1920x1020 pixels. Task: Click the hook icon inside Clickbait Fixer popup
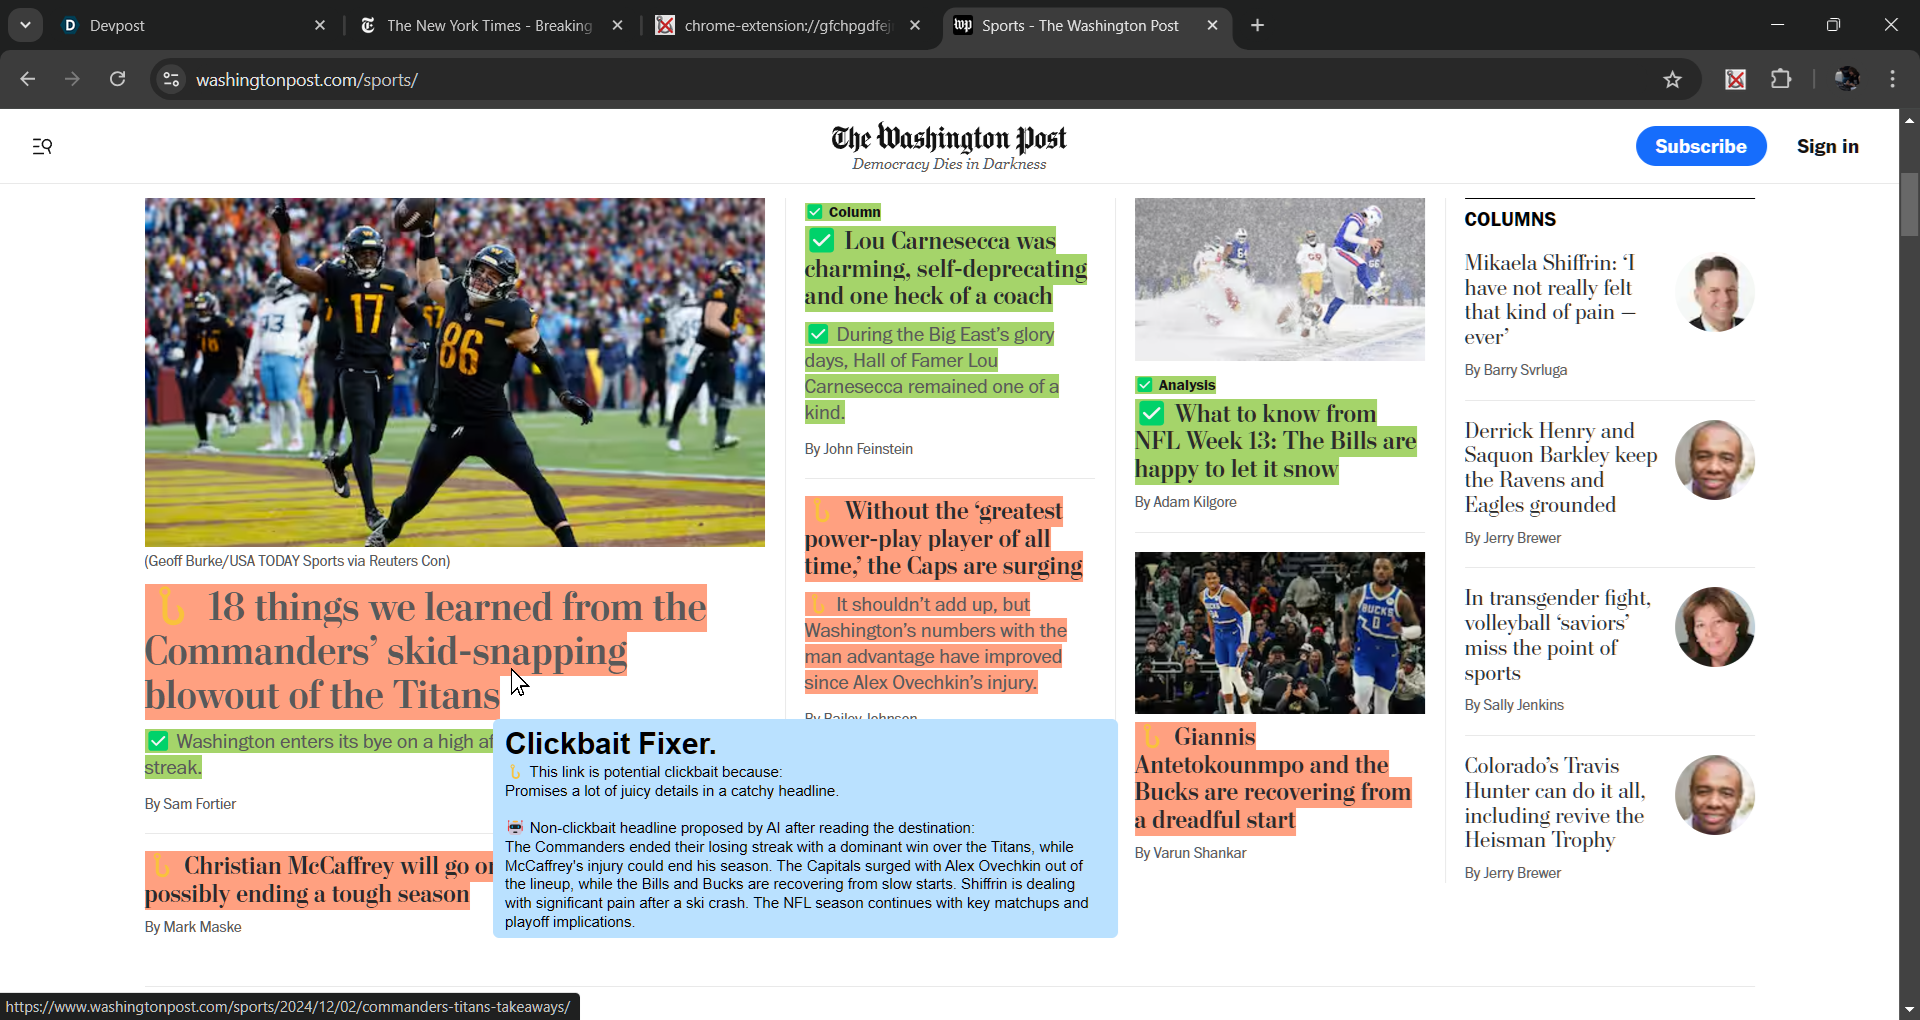pos(514,772)
